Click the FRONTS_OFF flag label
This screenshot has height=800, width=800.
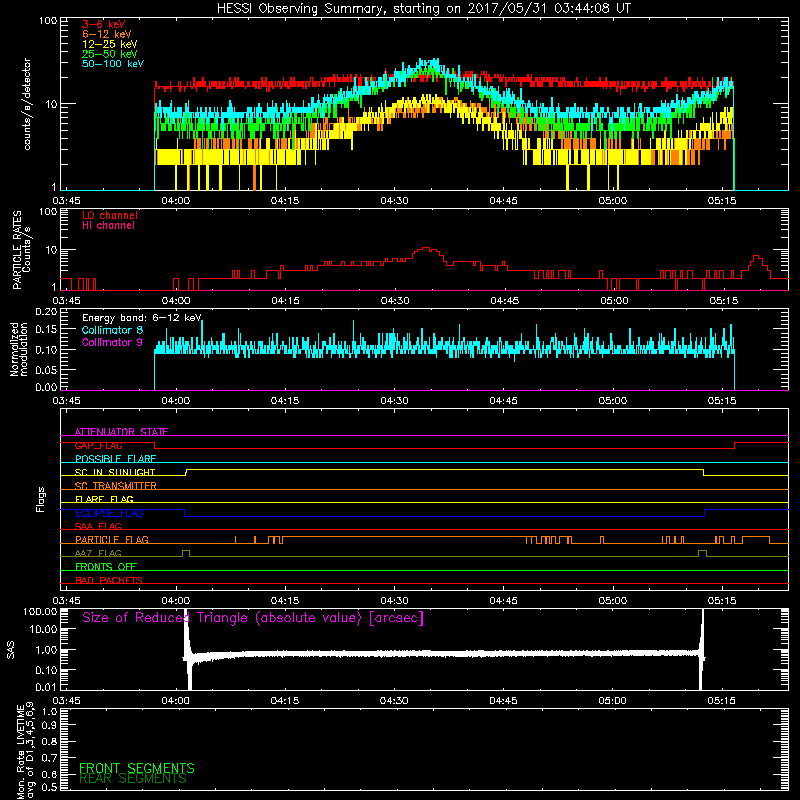point(106,566)
